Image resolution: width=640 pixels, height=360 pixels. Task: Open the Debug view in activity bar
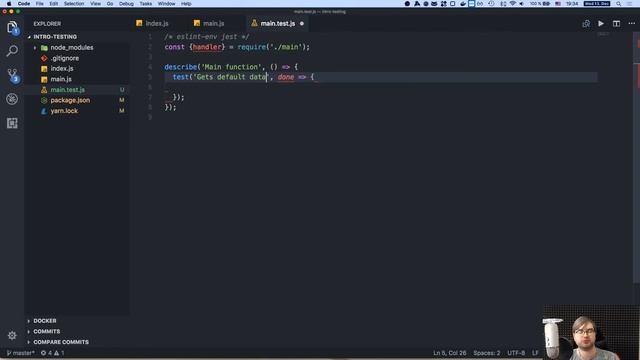[12, 99]
